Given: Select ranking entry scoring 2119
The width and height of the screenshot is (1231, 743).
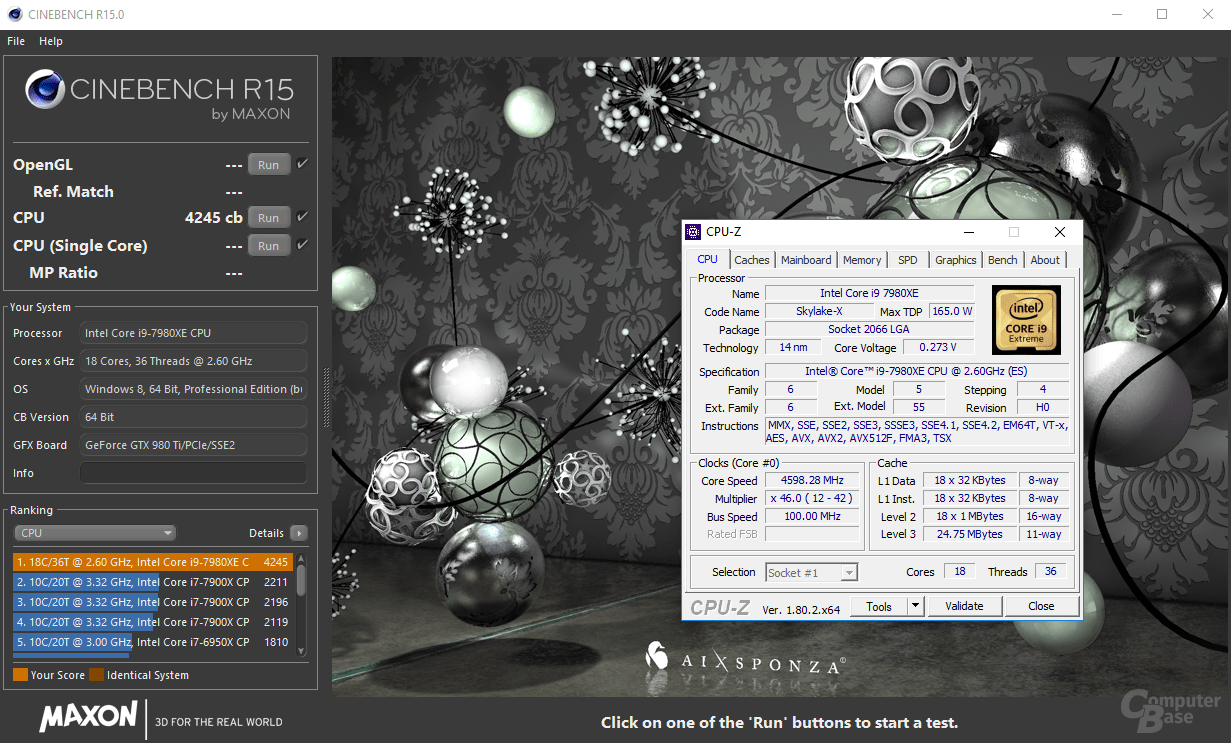Looking at the screenshot, I should click(153, 622).
